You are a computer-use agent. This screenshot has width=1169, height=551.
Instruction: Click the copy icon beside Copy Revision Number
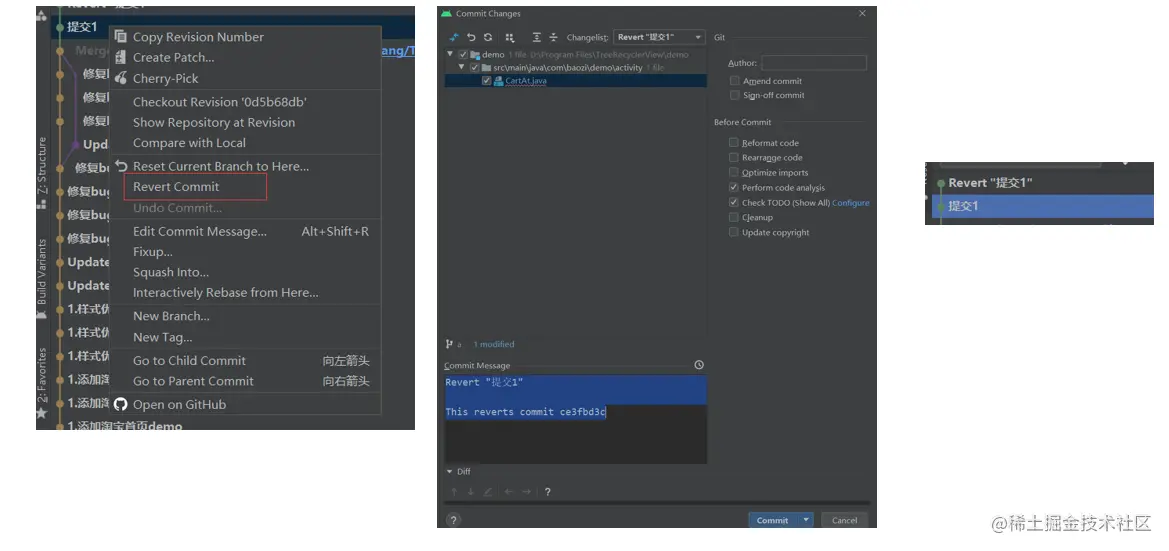pos(121,36)
